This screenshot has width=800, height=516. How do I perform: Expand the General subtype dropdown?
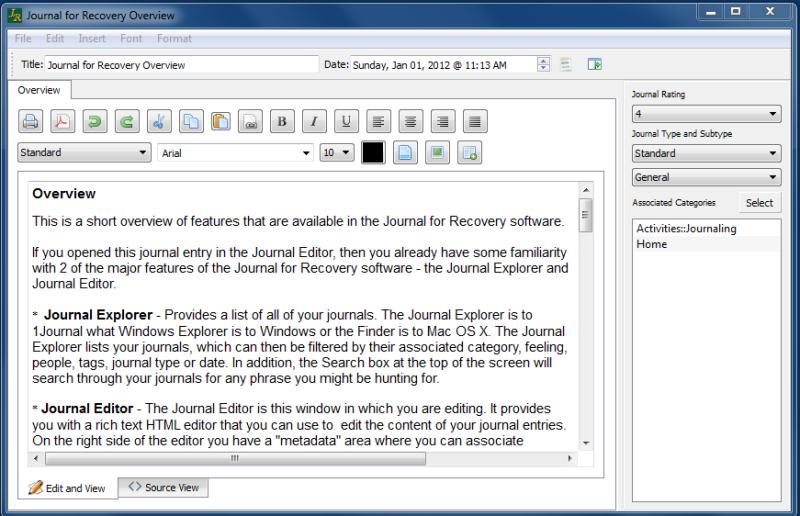point(706,177)
